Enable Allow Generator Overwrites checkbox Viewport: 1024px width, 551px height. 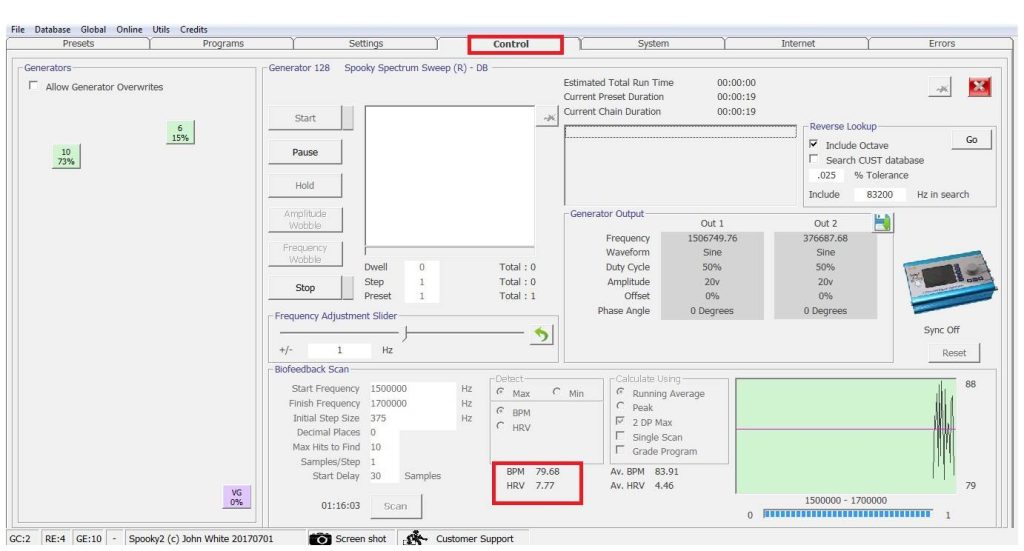[34, 87]
